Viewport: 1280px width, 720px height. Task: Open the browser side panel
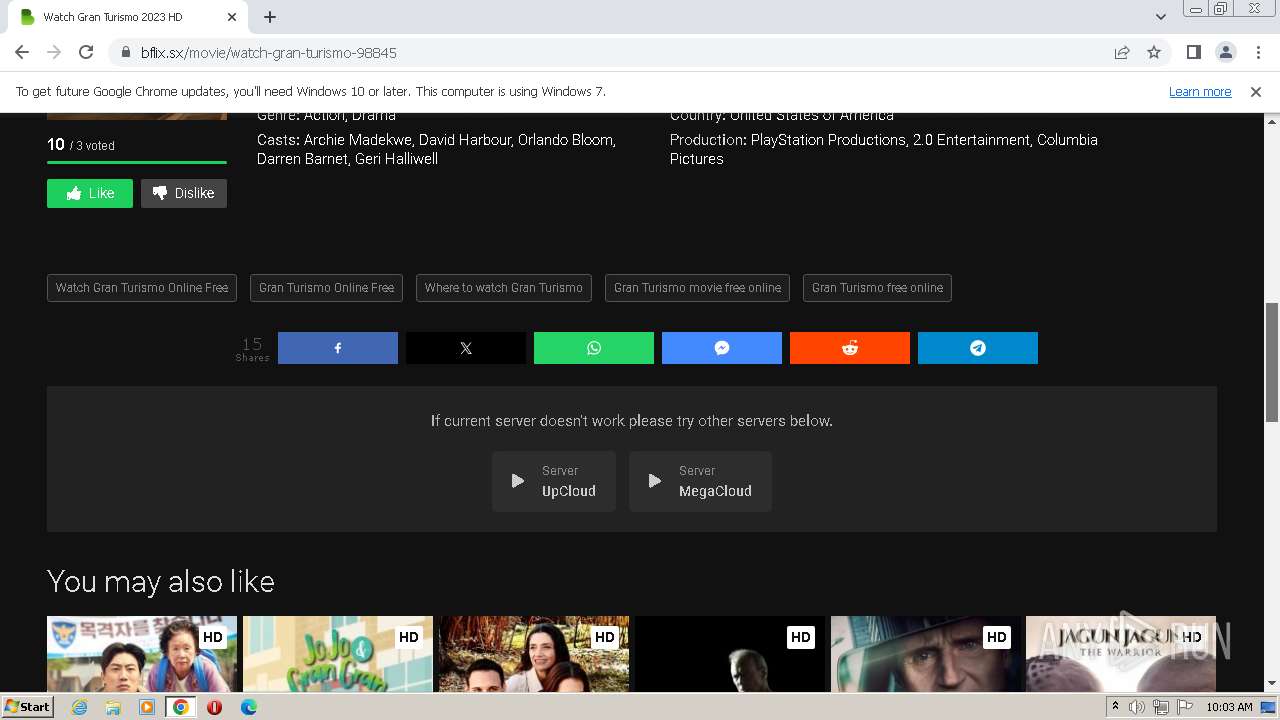(x=1194, y=52)
